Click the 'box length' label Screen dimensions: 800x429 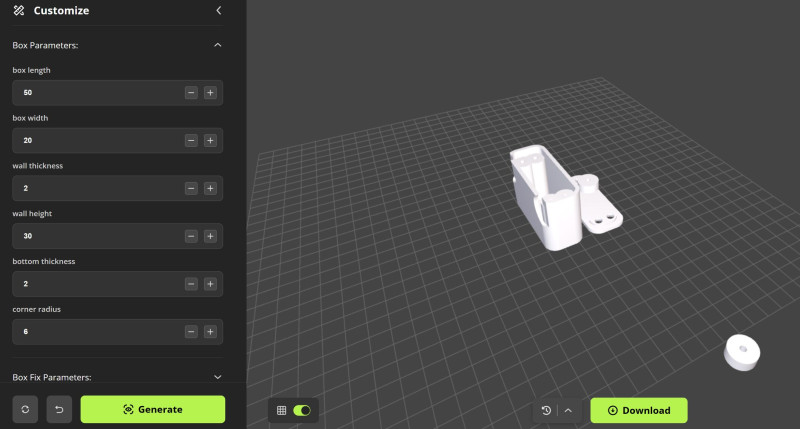coord(32,70)
